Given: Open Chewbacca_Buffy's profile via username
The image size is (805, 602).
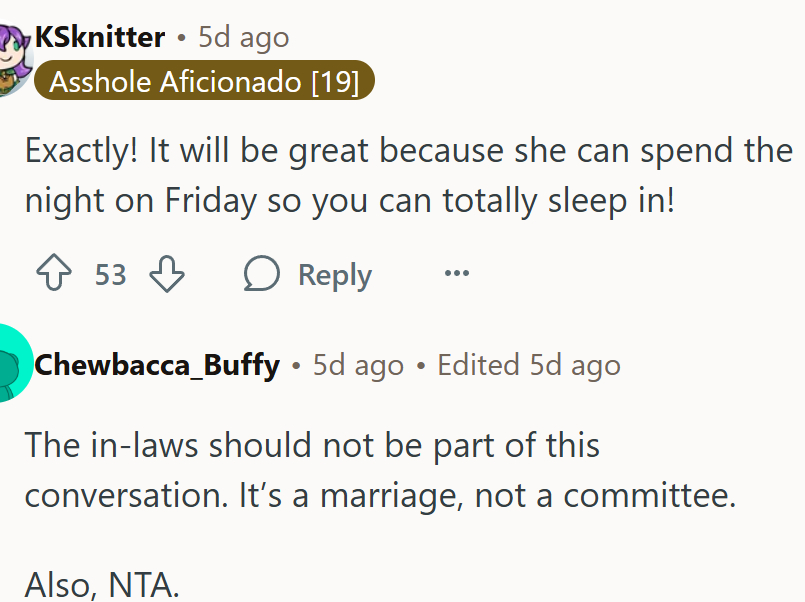Looking at the screenshot, I should [x=156, y=365].
